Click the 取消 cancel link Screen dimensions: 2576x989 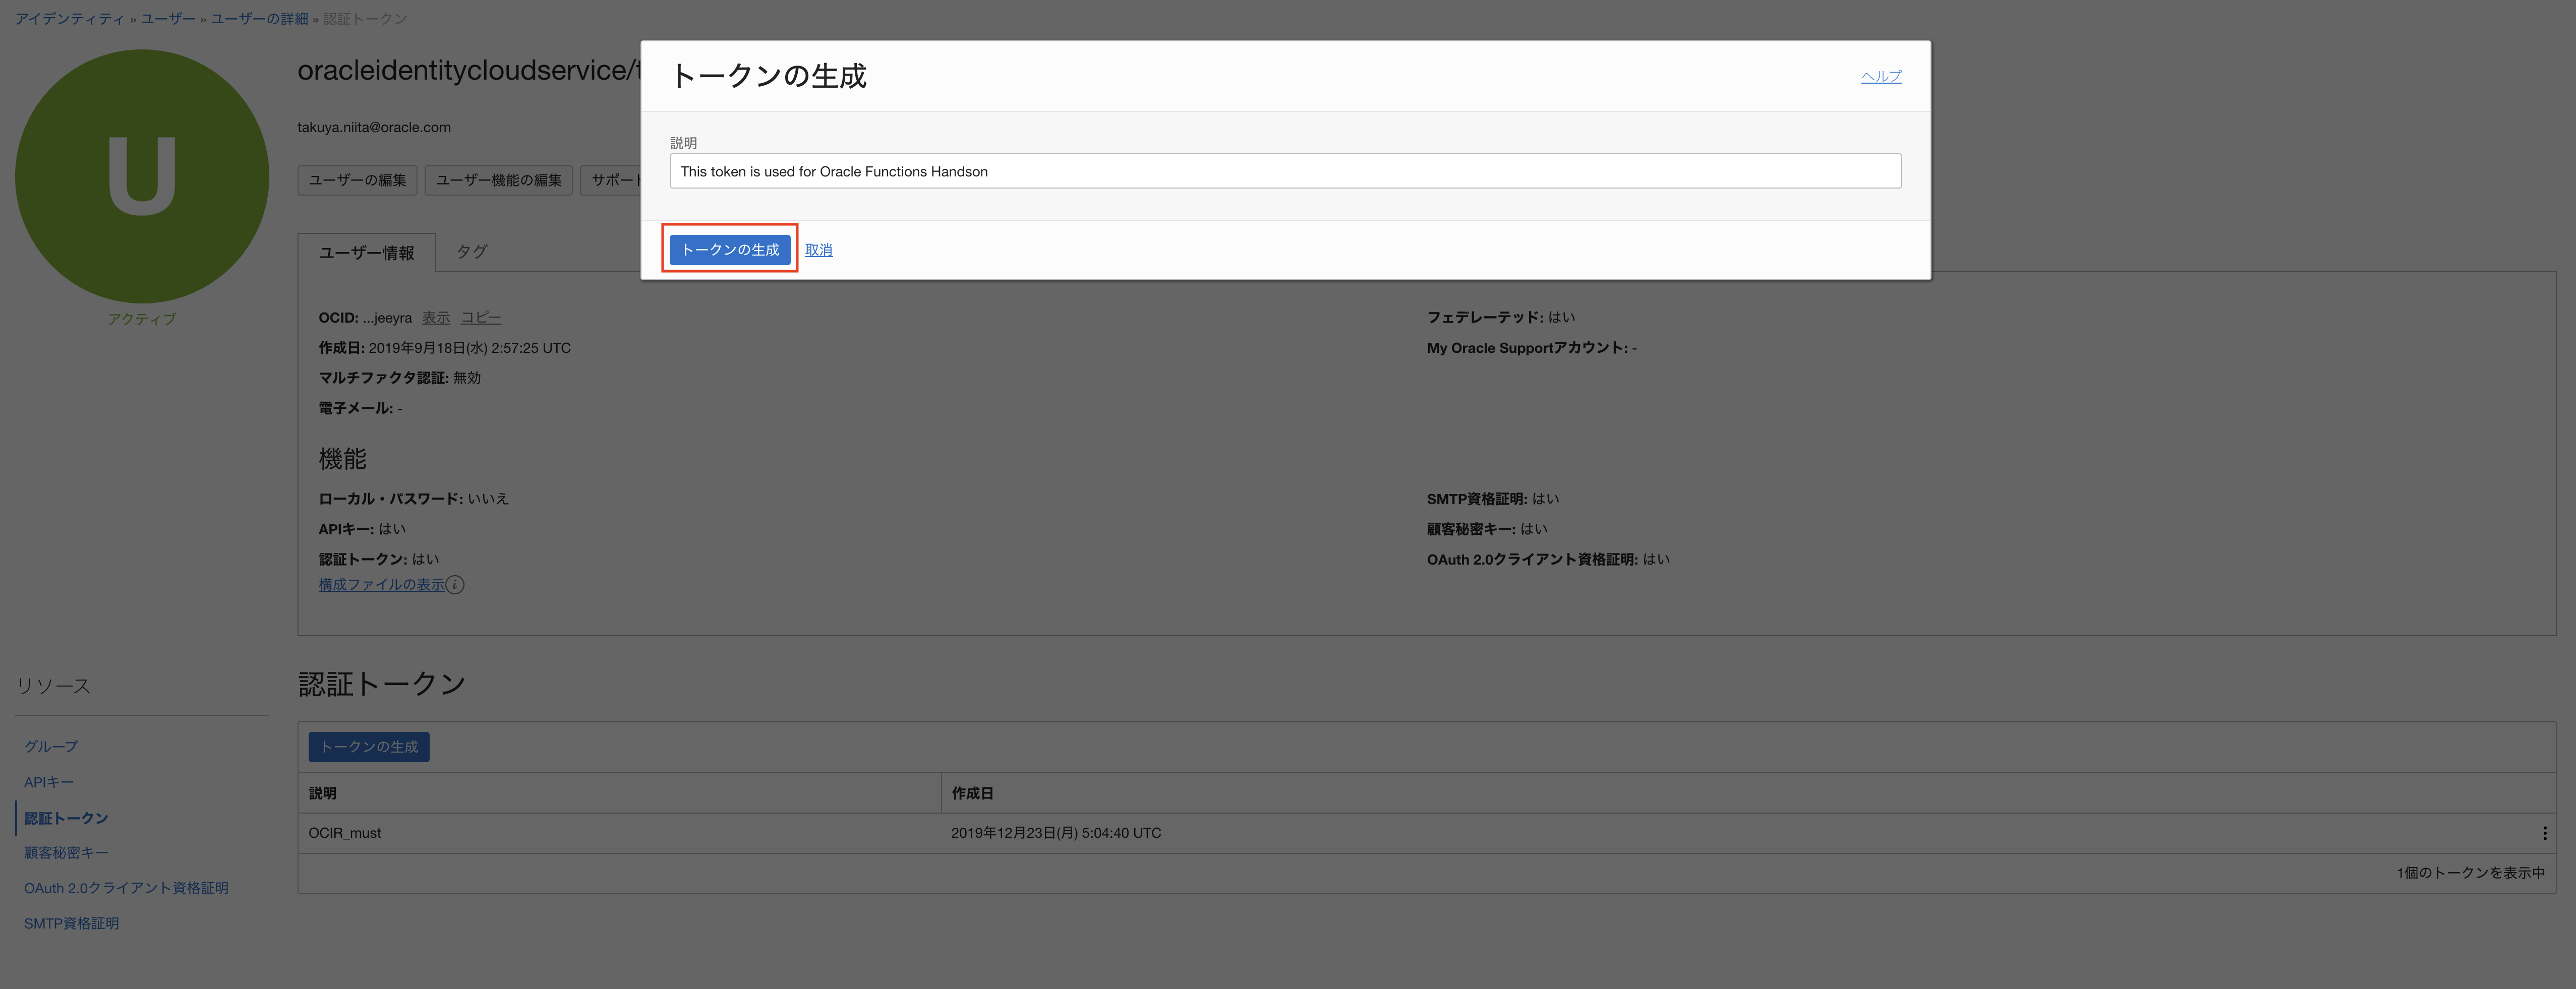[x=818, y=250]
